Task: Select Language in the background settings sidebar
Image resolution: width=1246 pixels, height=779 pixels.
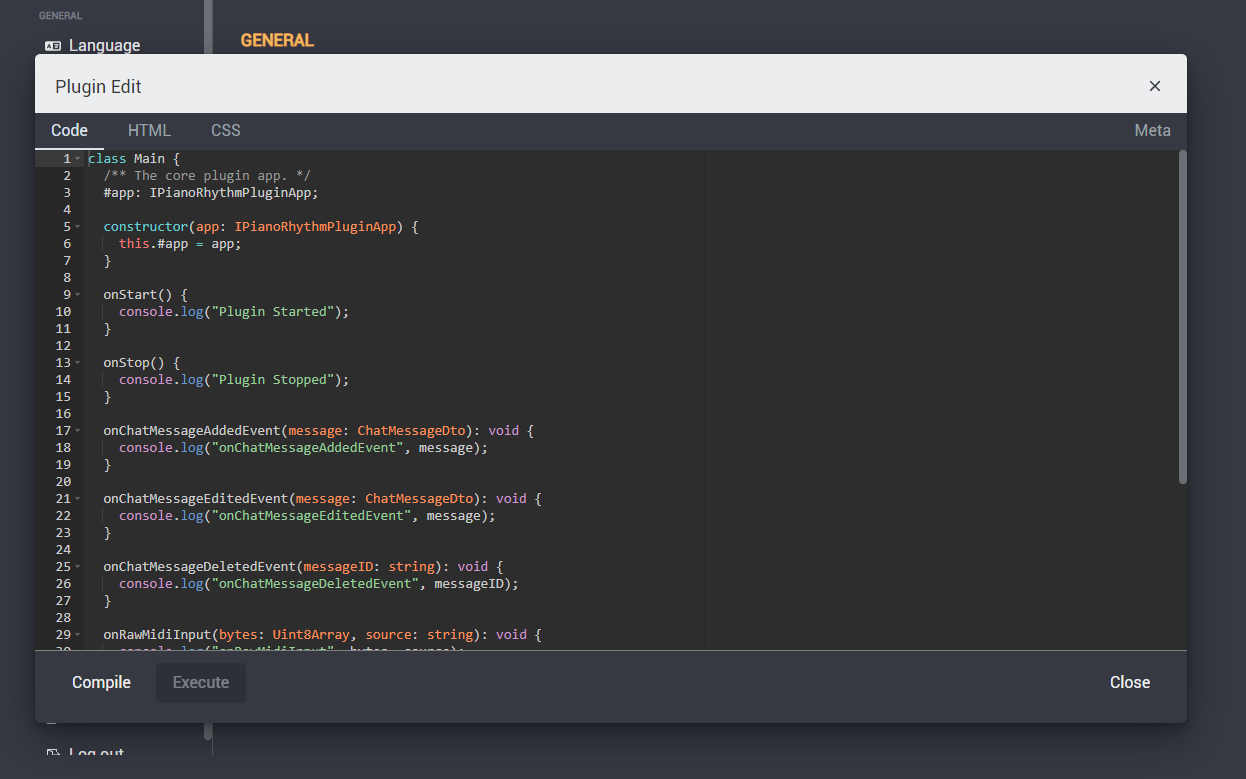Action: point(93,45)
